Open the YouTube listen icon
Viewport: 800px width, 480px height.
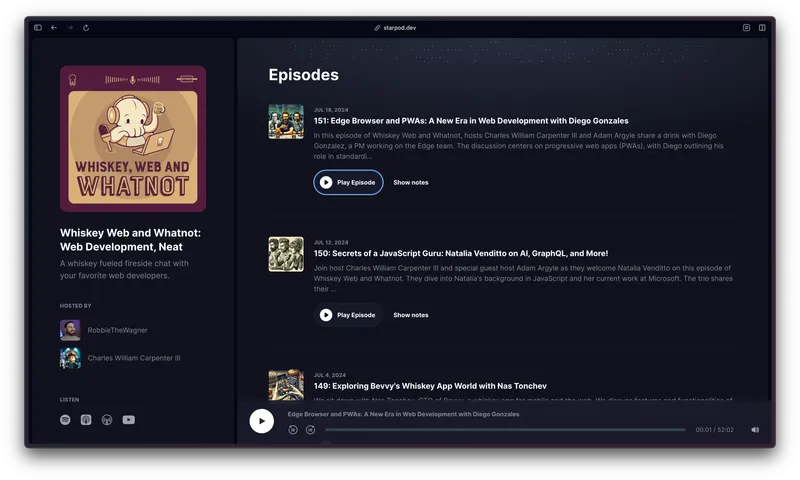[x=128, y=420]
